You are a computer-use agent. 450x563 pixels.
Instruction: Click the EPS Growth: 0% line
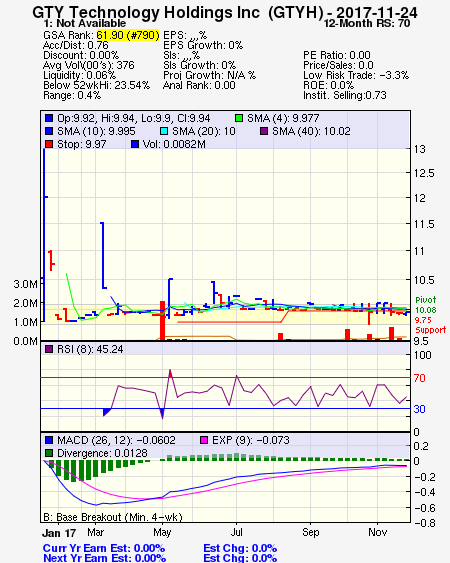203,45
